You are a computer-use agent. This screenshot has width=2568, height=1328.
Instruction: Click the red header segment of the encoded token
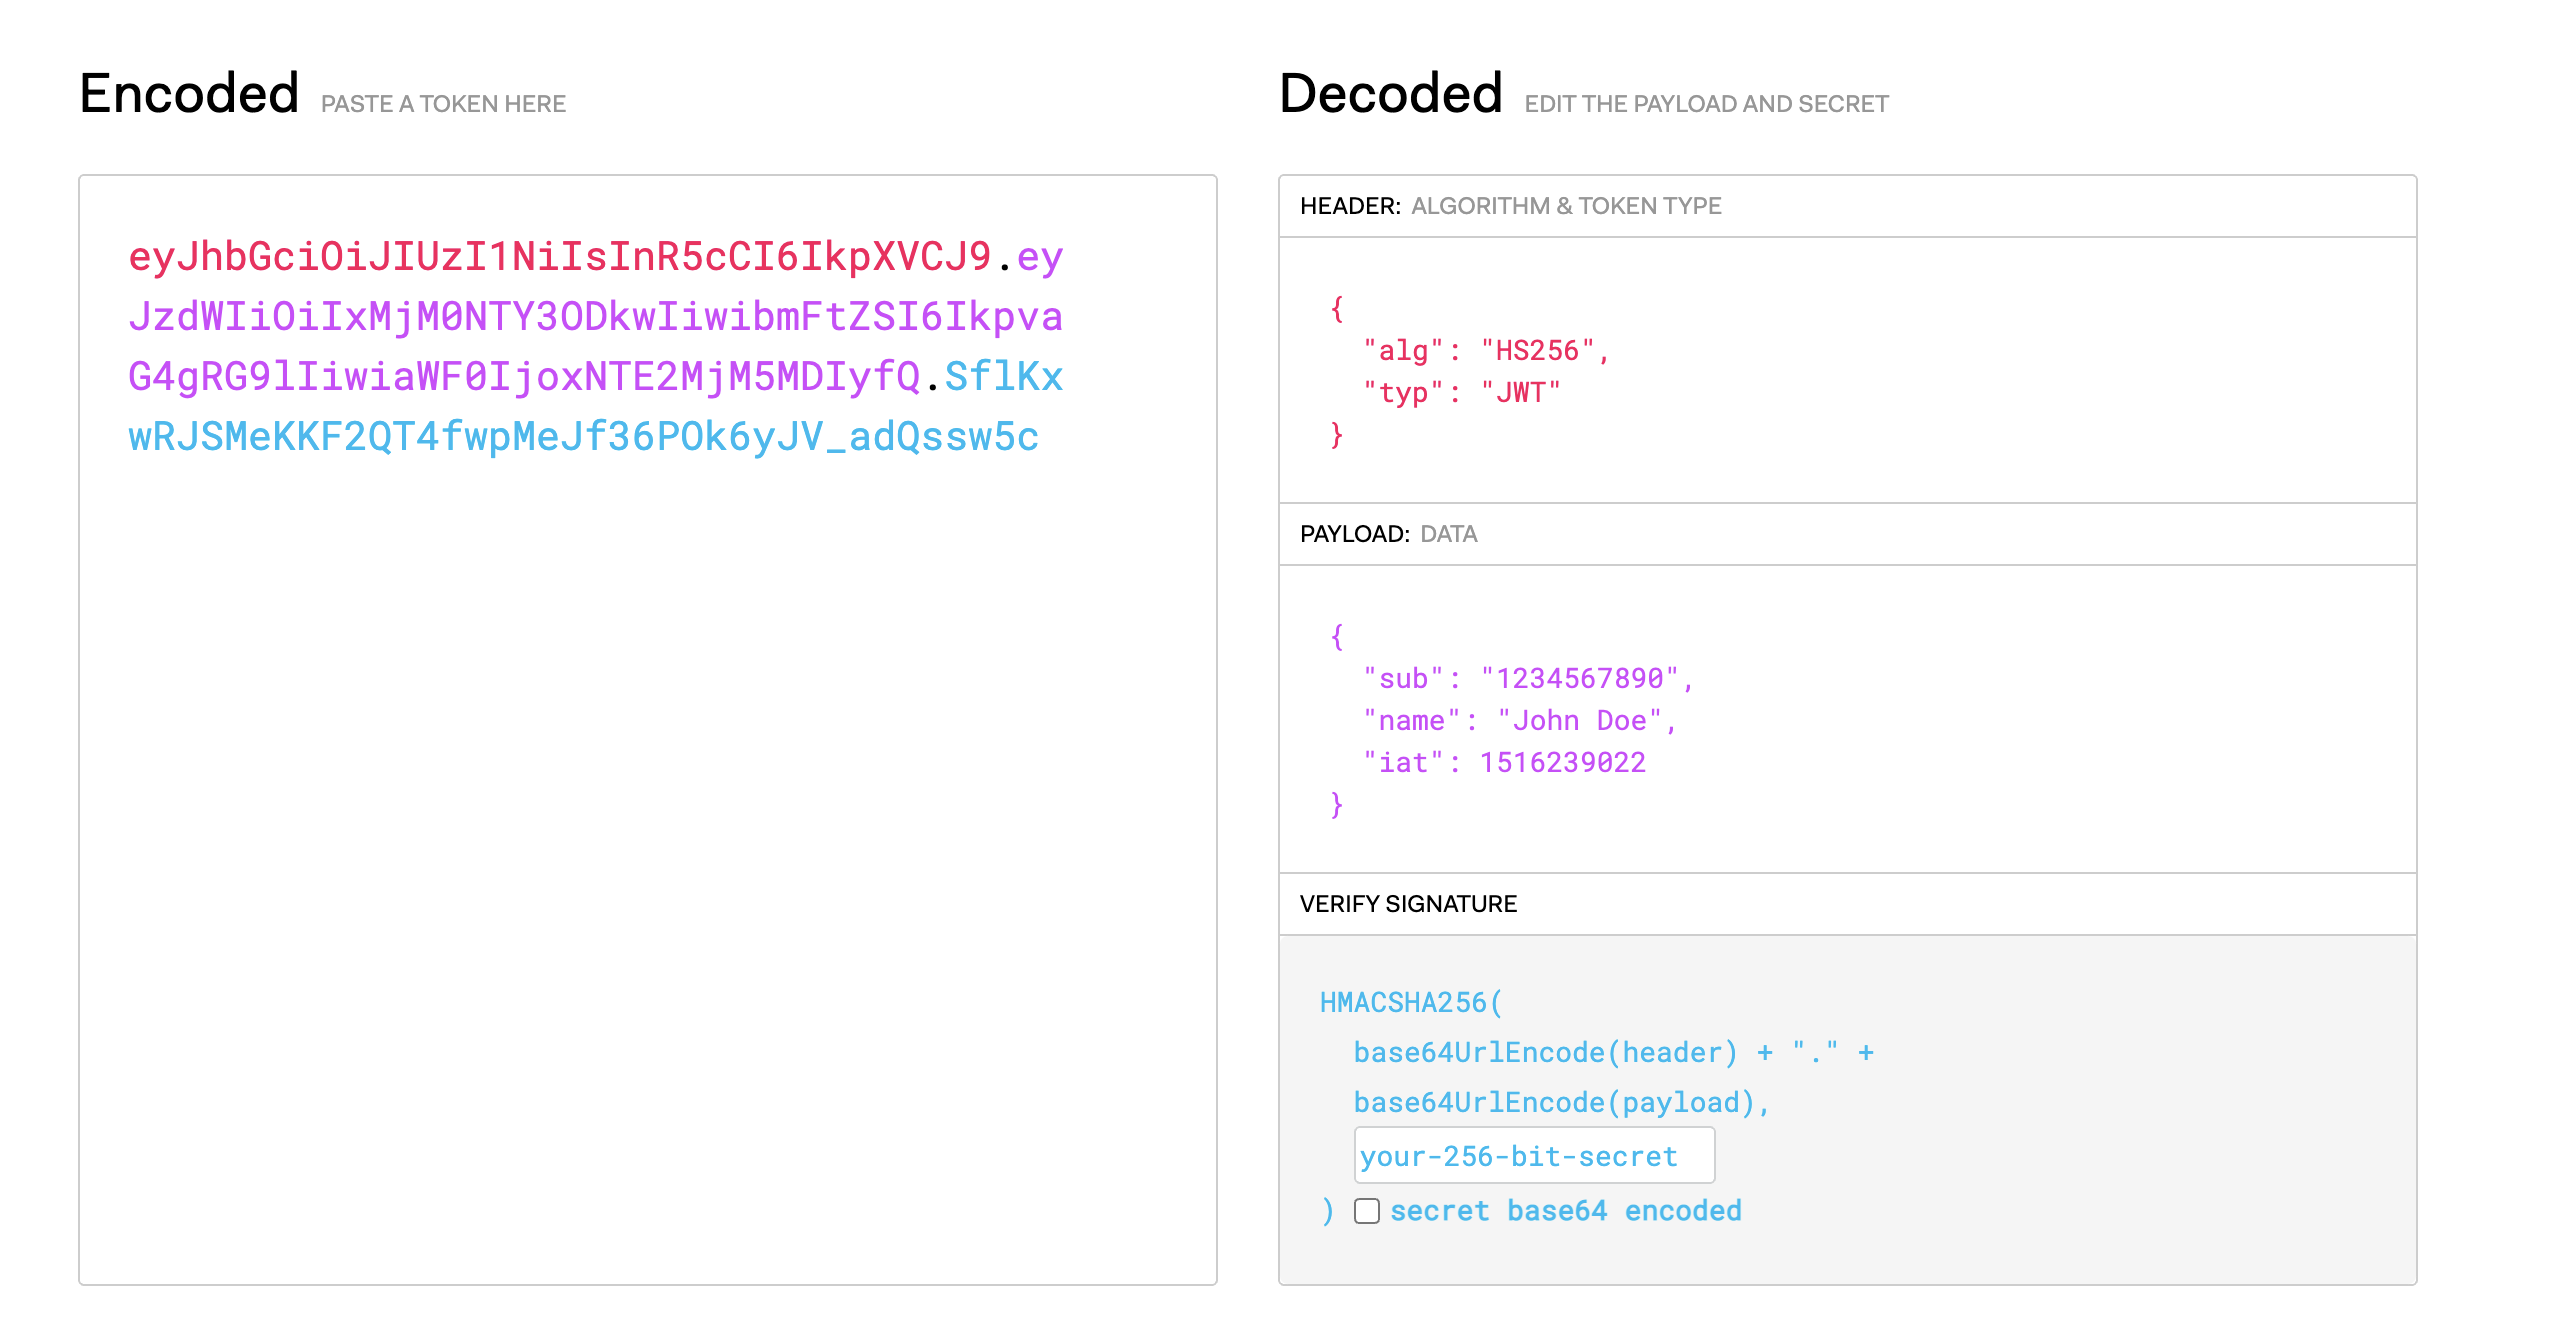pyautogui.click(x=559, y=257)
